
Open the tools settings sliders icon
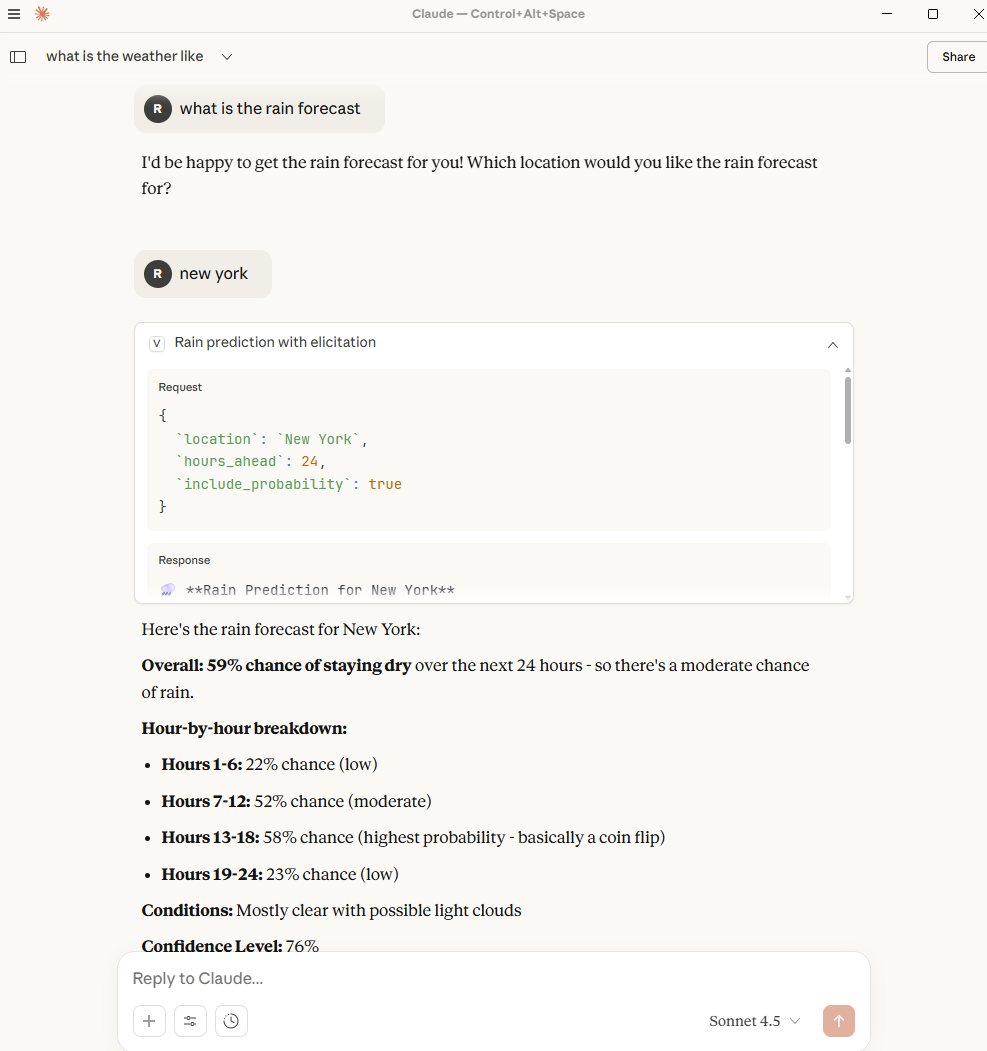[190, 1021]
